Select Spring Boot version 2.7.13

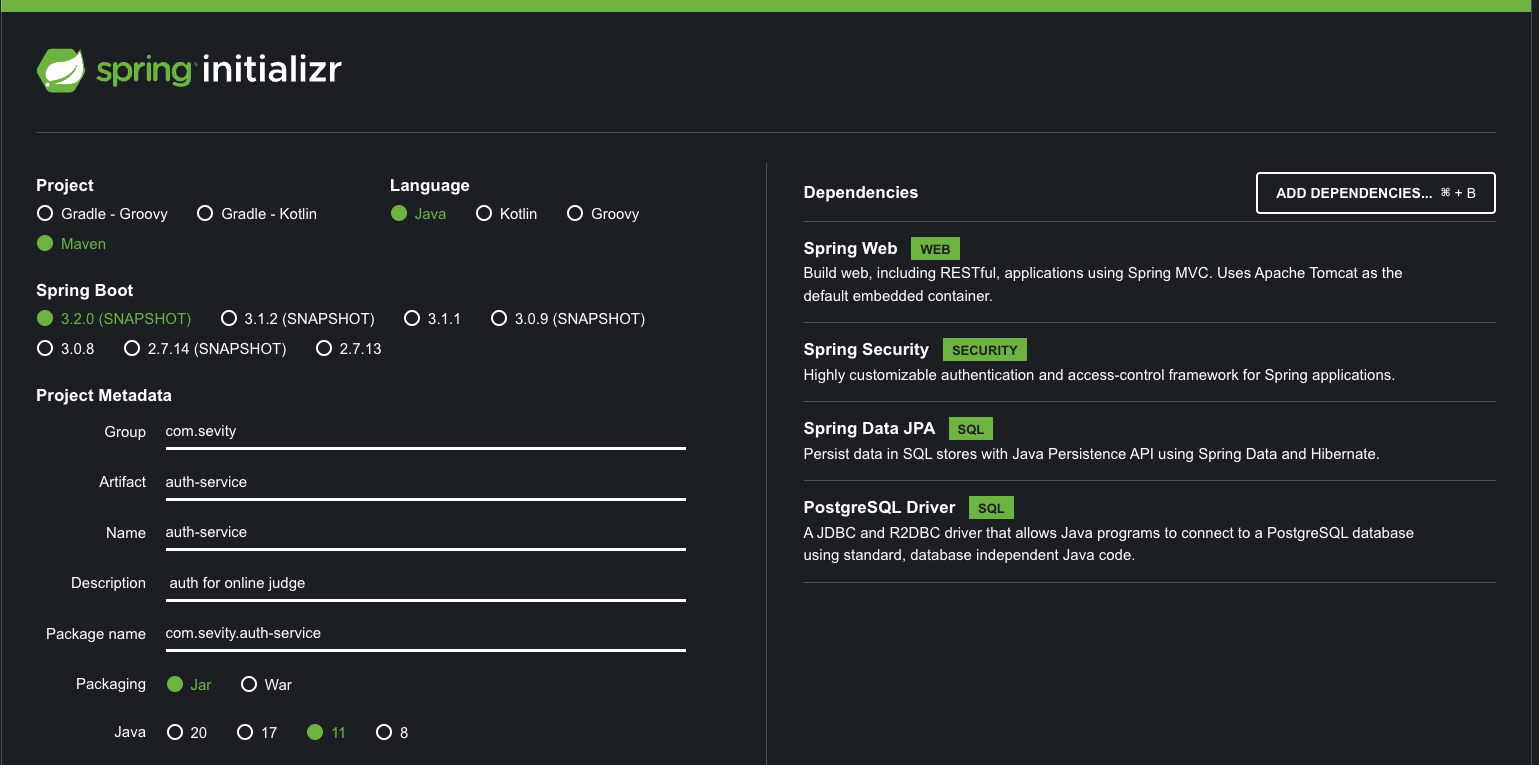coord(348,349)
